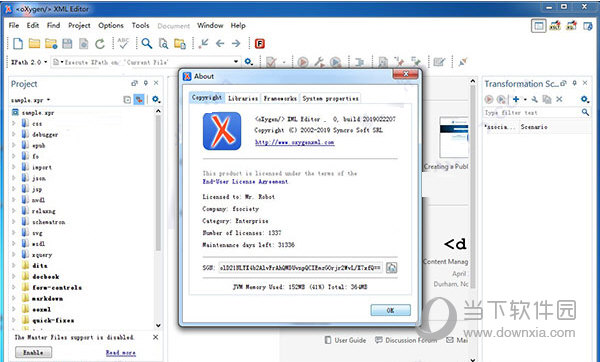The height and width of the screenshot is (362, 600).
Task: Open the Find menu
Action: (53, 25)
